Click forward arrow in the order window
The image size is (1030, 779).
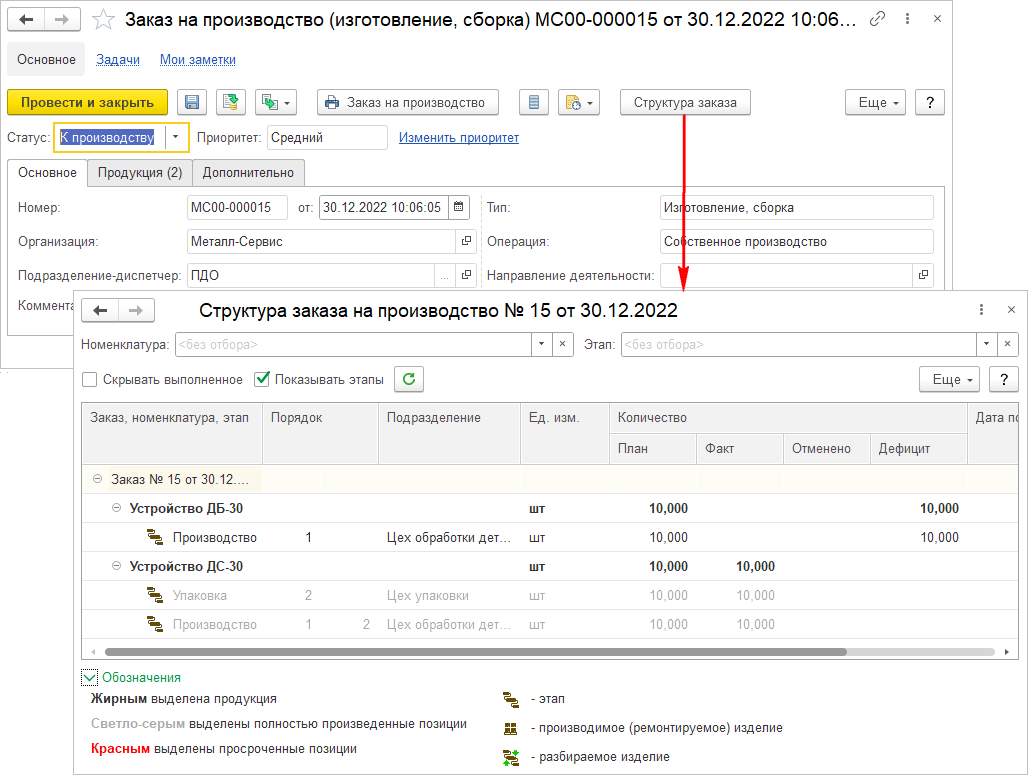(x=62, y=20)
